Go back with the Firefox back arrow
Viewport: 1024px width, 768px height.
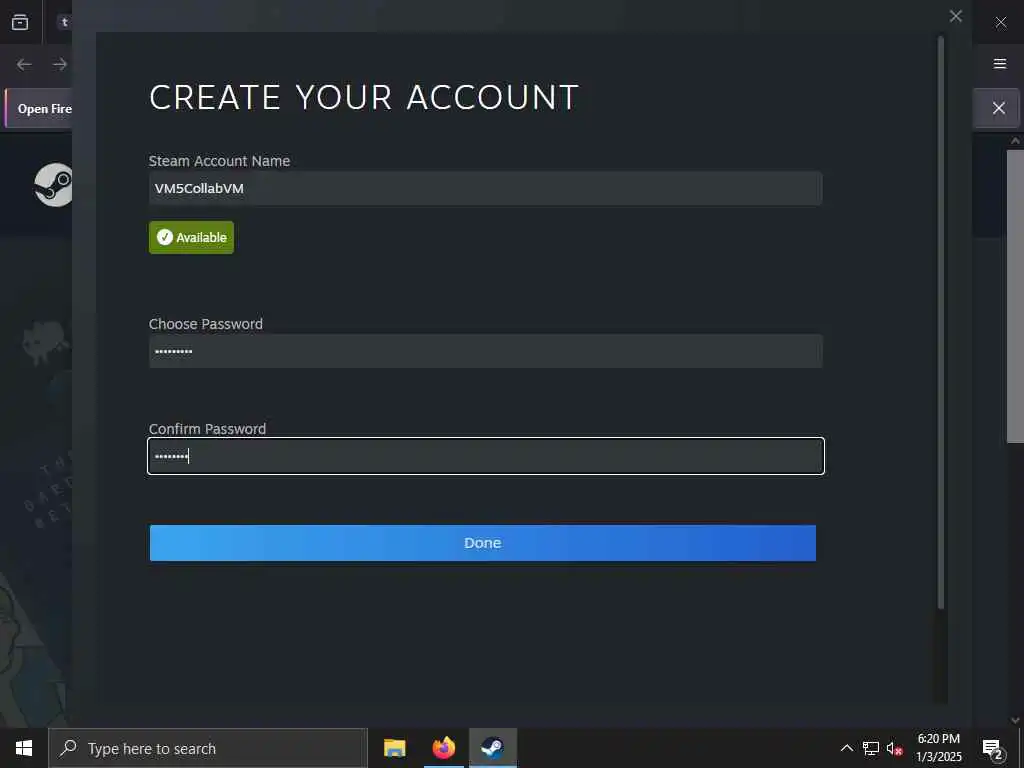[24, 64]
